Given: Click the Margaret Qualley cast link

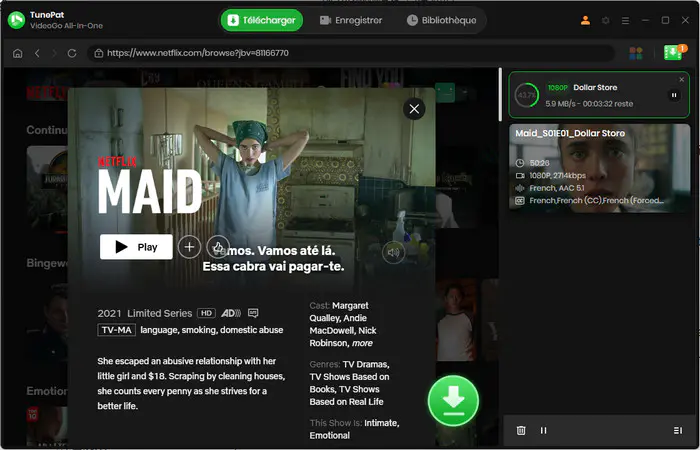Looking at the screenshot, I should 339,312.
